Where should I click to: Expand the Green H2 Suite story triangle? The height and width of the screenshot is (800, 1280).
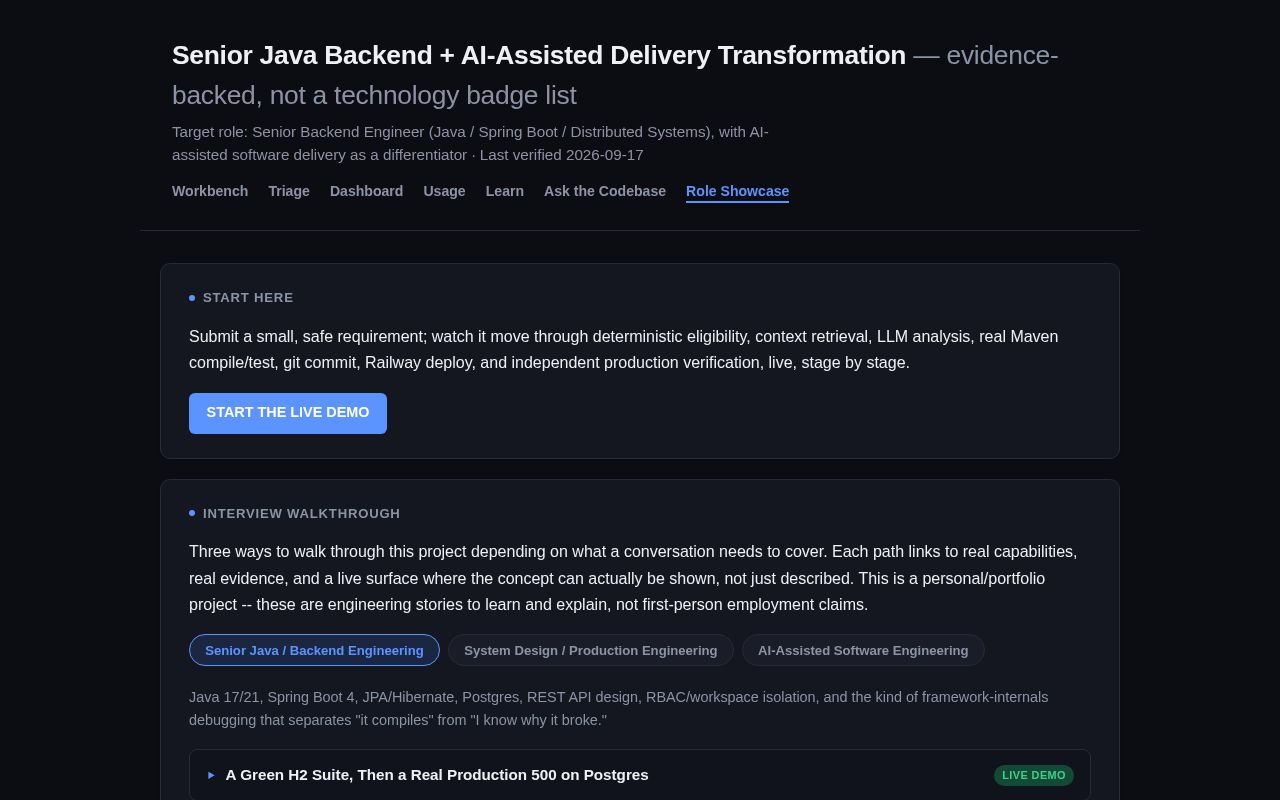click(x=211, y=775)
